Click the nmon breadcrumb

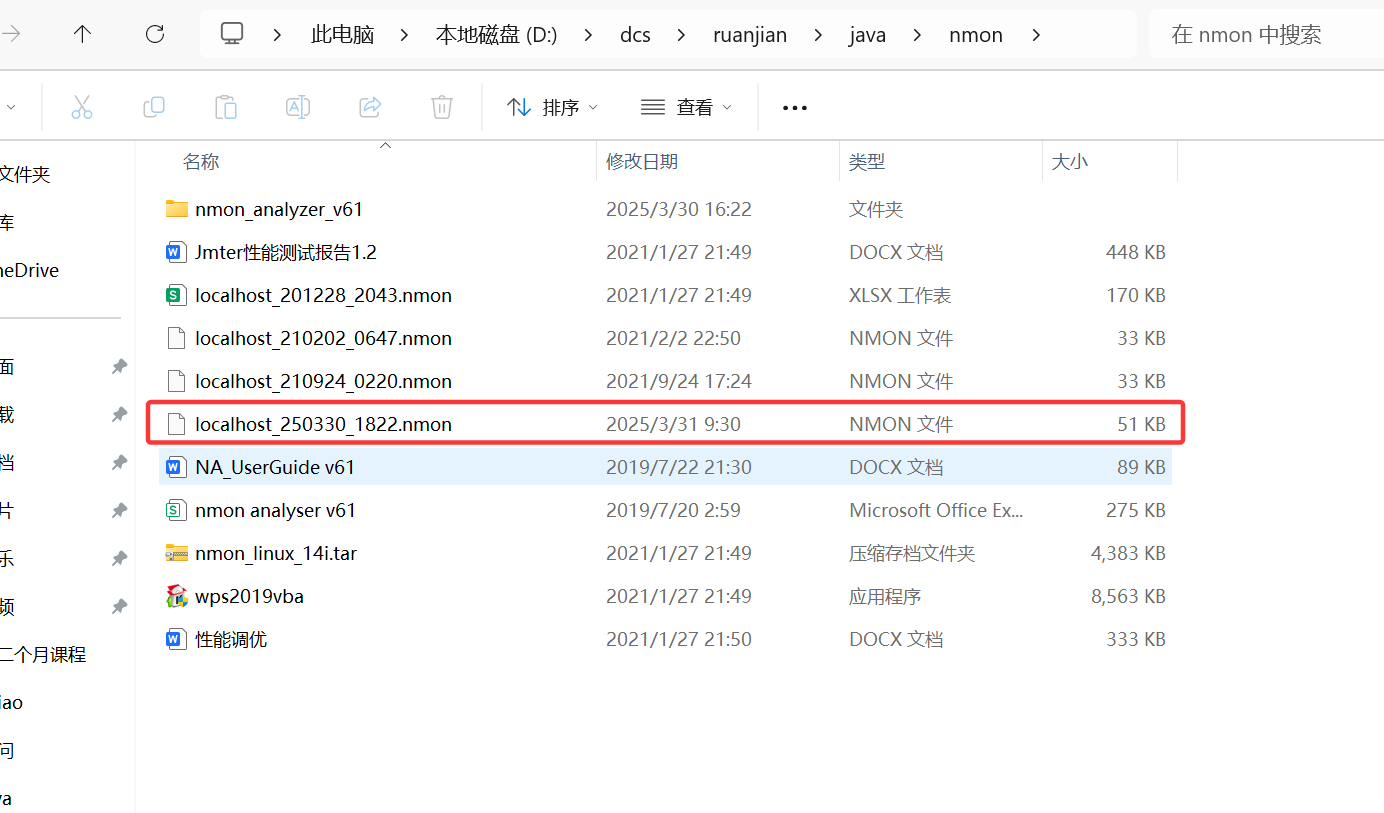(x=976, y=35)
